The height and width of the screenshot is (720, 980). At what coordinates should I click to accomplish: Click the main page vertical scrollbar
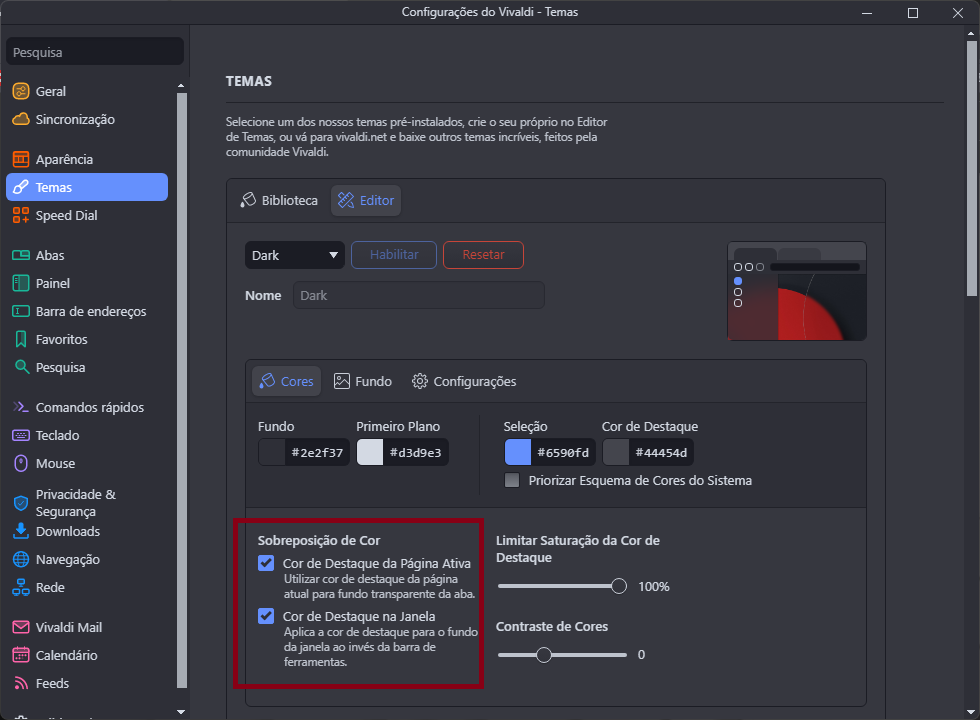pos(972,168)
